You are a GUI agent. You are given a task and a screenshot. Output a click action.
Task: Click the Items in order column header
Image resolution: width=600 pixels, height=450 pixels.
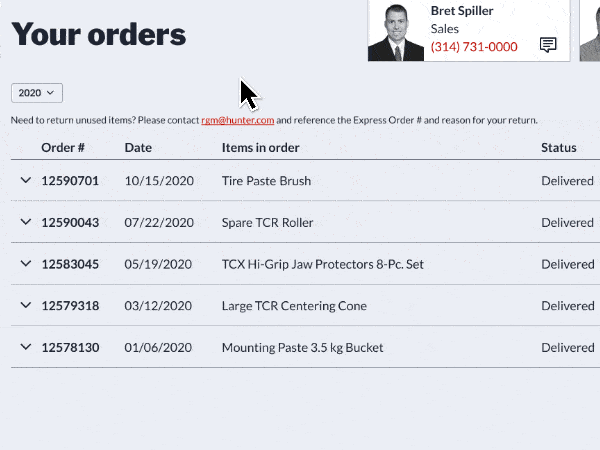(261, 148)
